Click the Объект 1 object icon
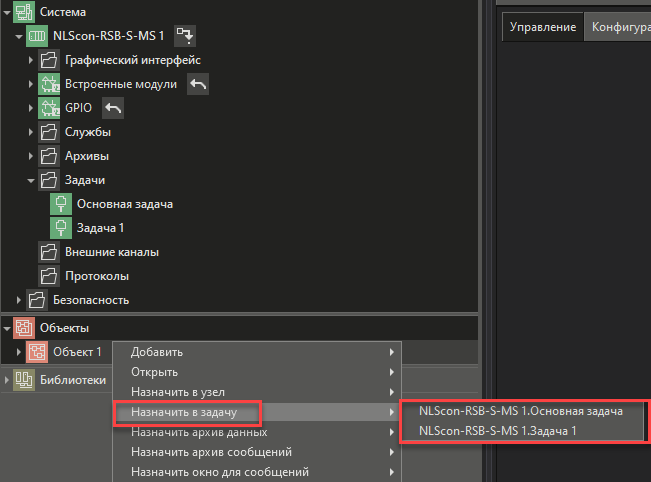The height and width of the screenshot is (482, 651). point(37,352)
